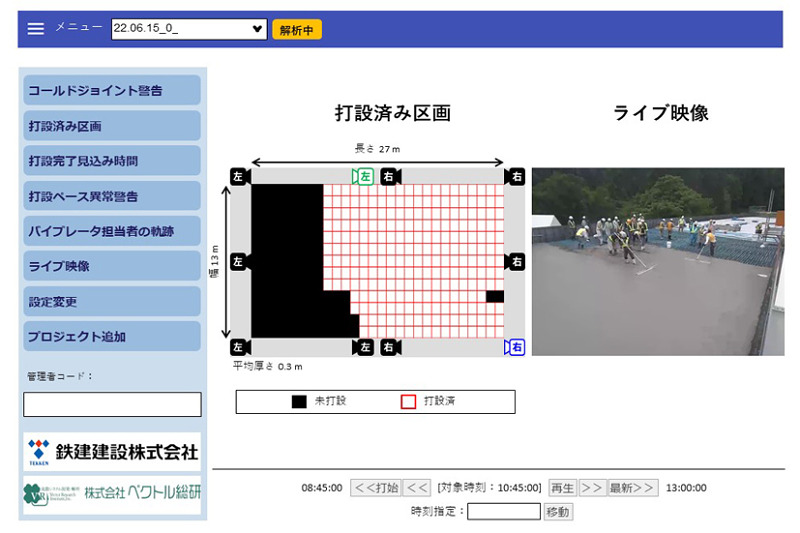Select bottom-edge middle 左 camera icon
Viewport: 800px width, 533px height.
tap(363, 347)
